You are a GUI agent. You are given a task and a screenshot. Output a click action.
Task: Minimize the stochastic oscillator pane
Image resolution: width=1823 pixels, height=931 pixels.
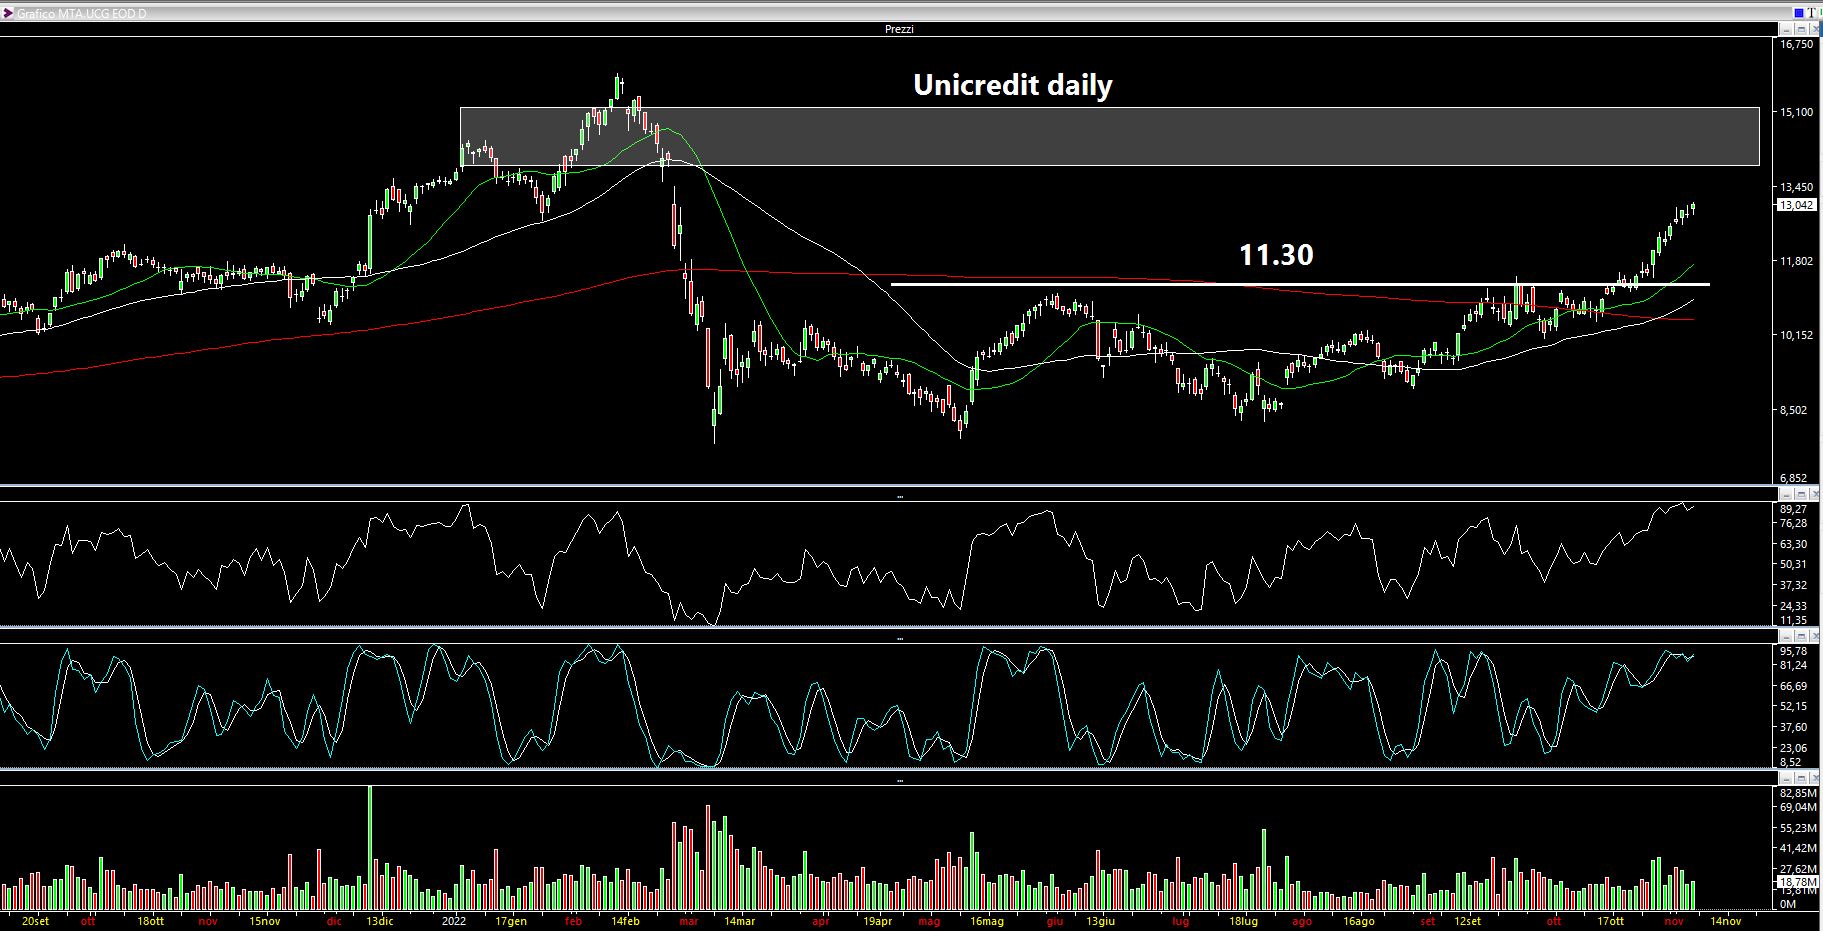coord(1786,636)
